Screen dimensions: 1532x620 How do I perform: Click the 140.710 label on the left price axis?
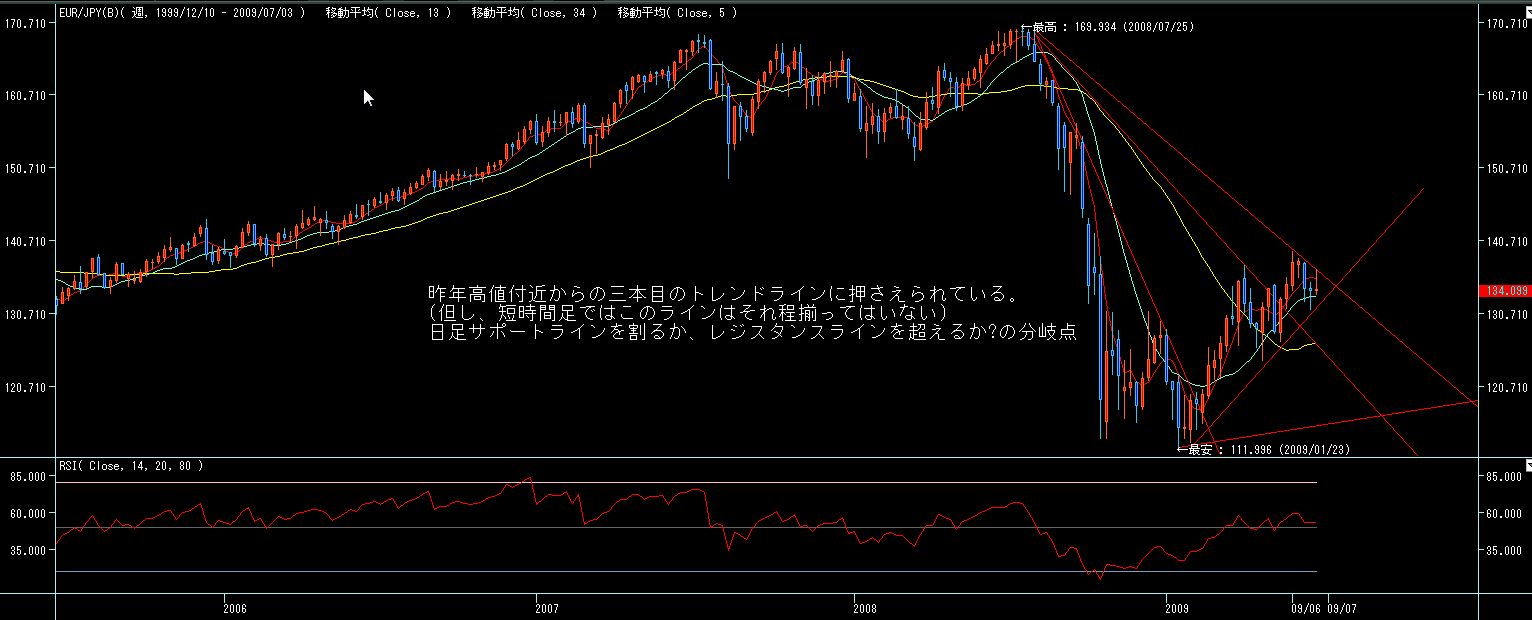coord(26,241)
